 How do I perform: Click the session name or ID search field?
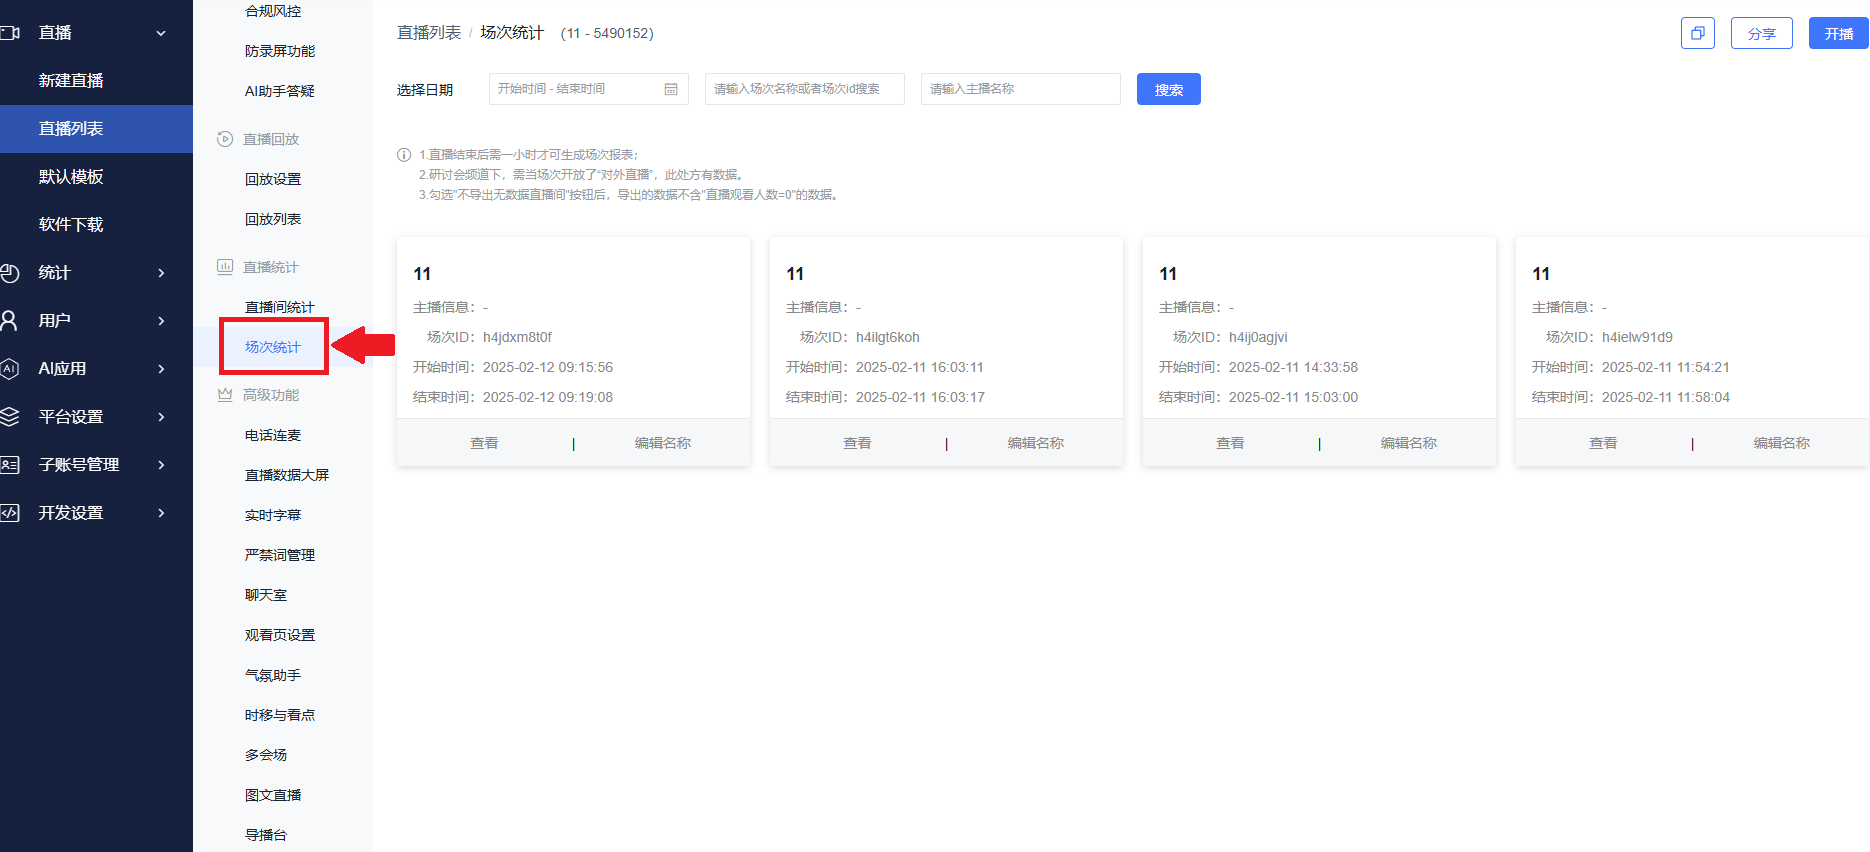[805, 89]
